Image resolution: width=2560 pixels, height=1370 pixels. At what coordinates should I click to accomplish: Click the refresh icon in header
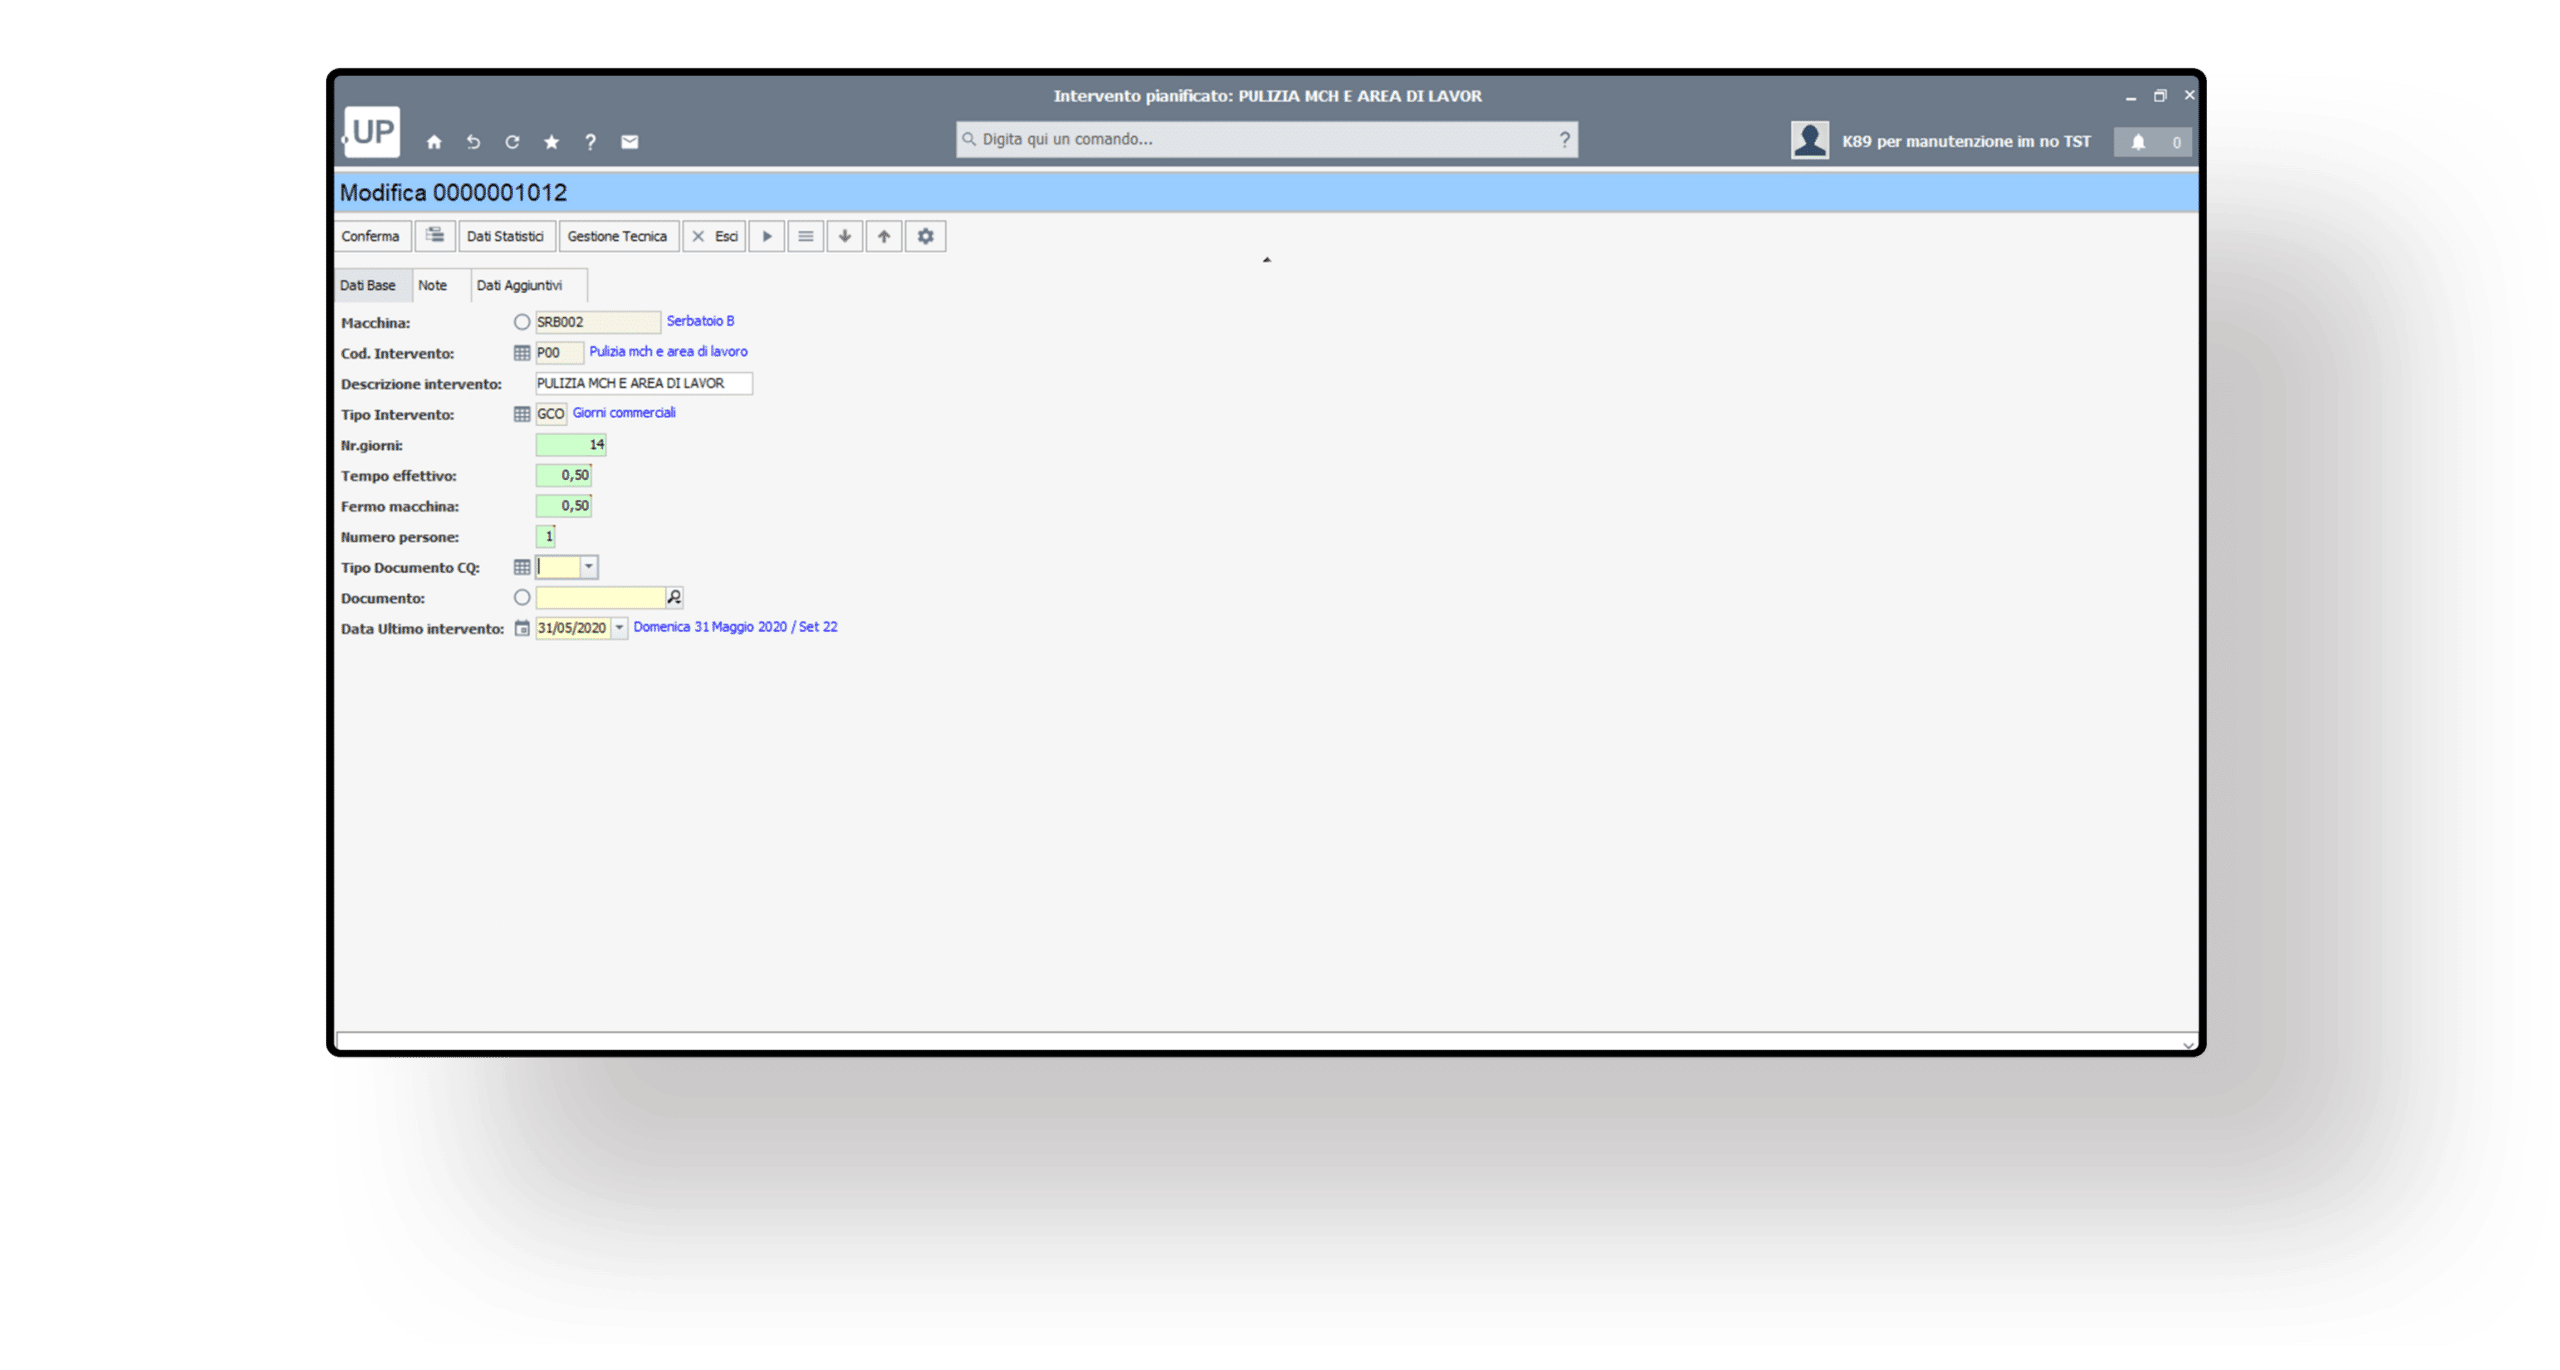point(512,142)
